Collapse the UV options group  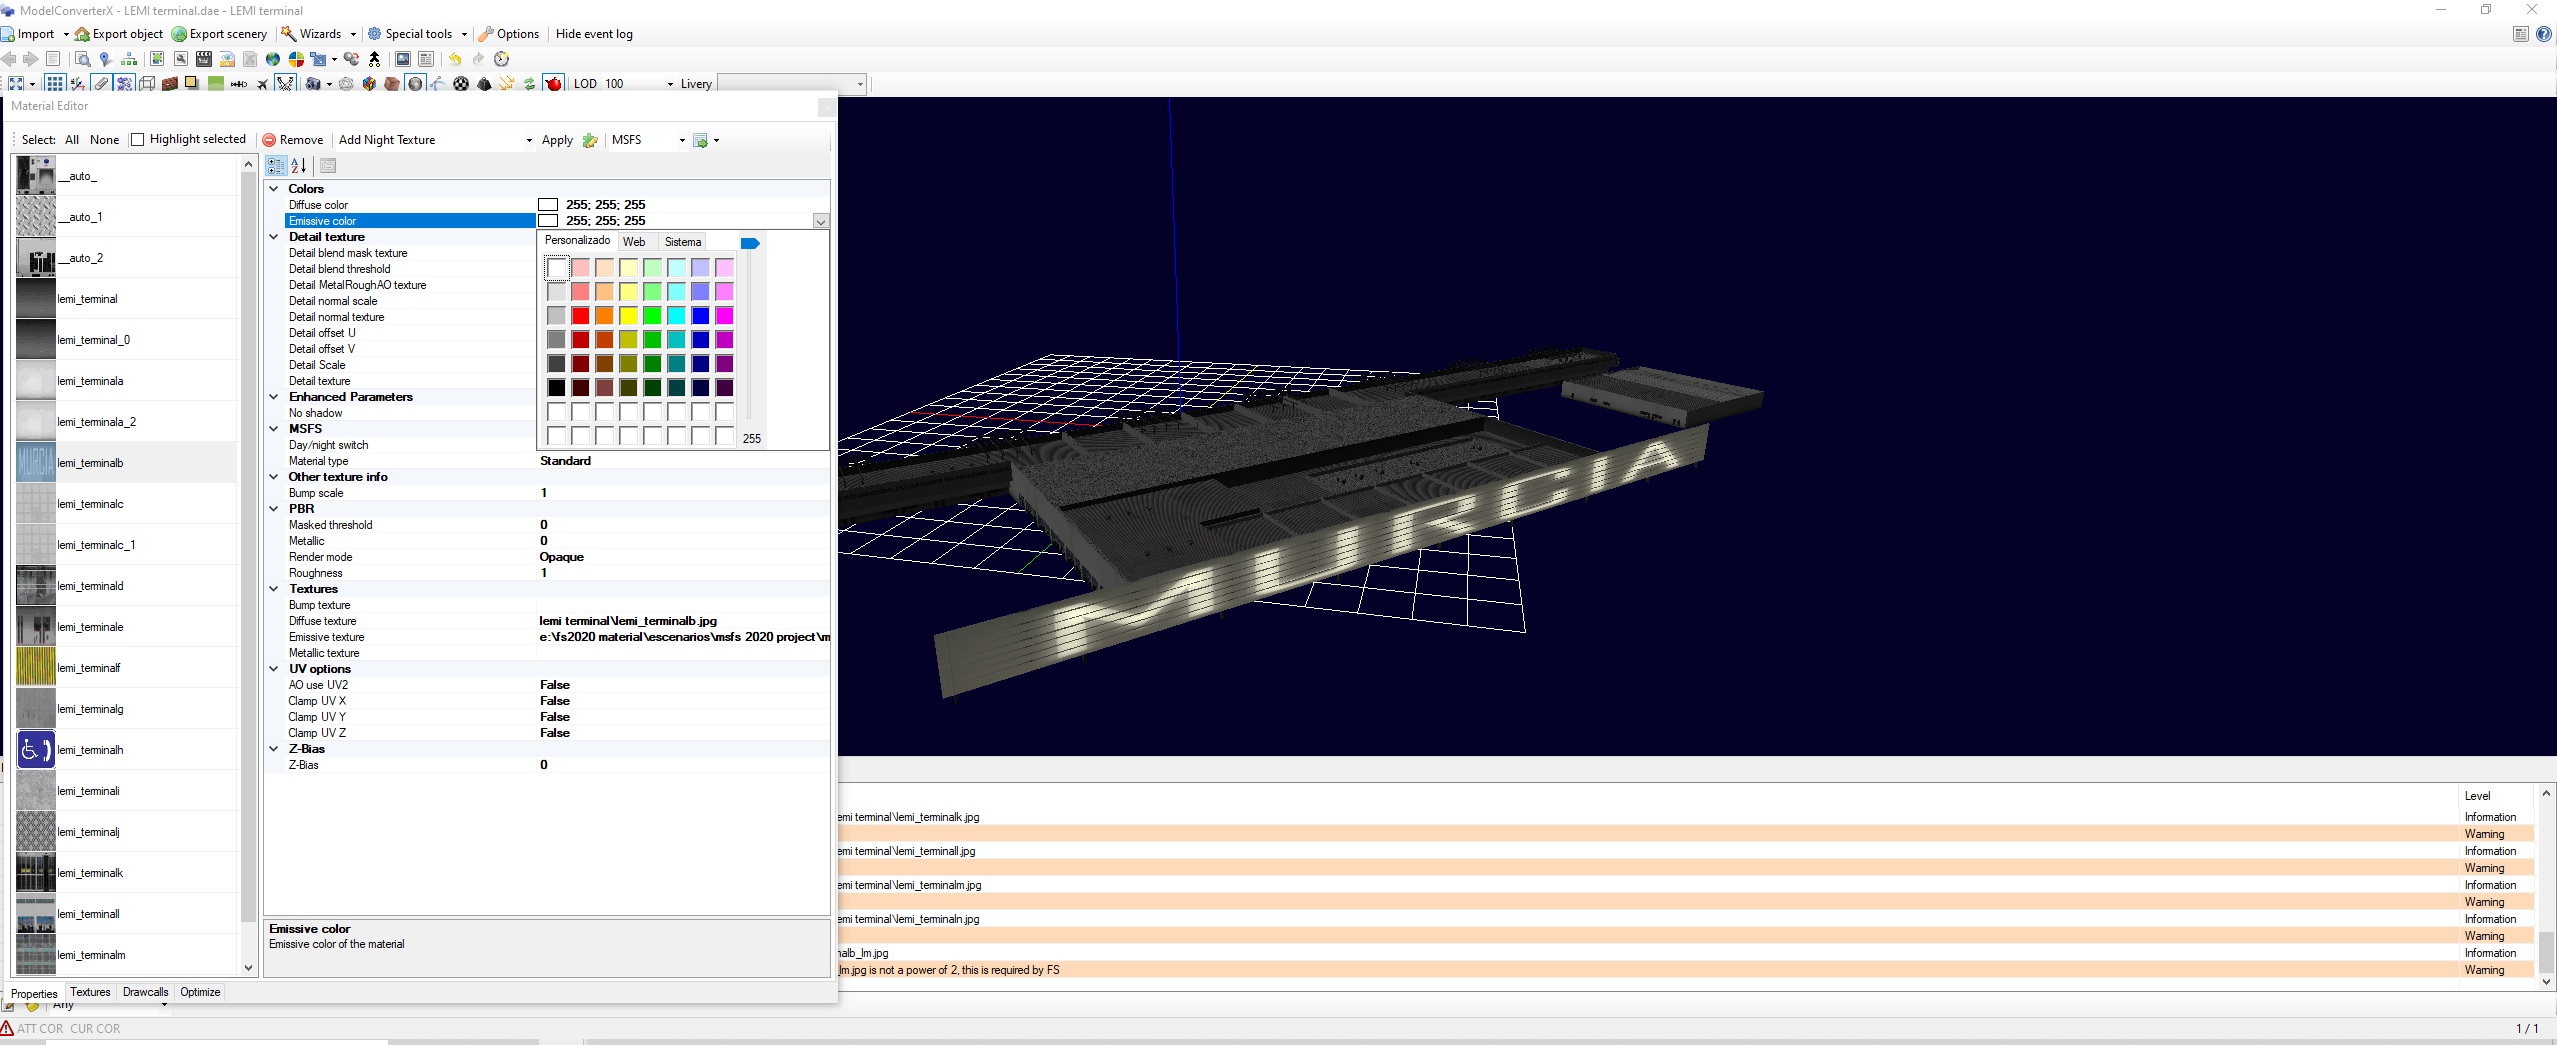274,669
